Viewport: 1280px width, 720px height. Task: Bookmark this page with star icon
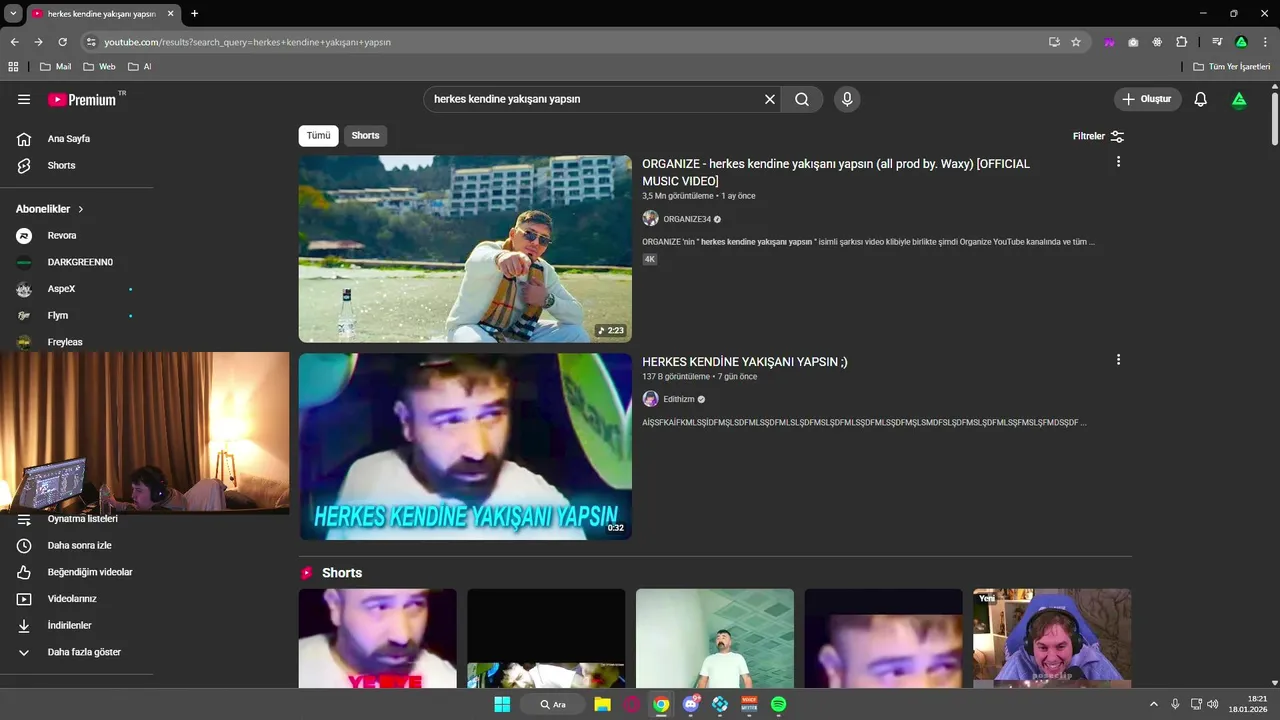tap(1076, 42)
